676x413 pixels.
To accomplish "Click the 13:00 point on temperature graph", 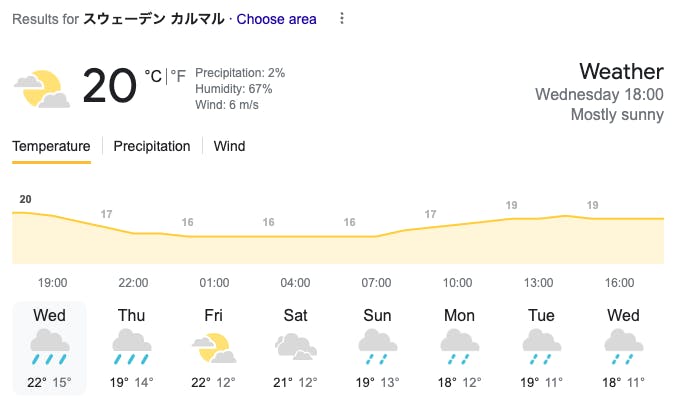I will click(541, 218).
